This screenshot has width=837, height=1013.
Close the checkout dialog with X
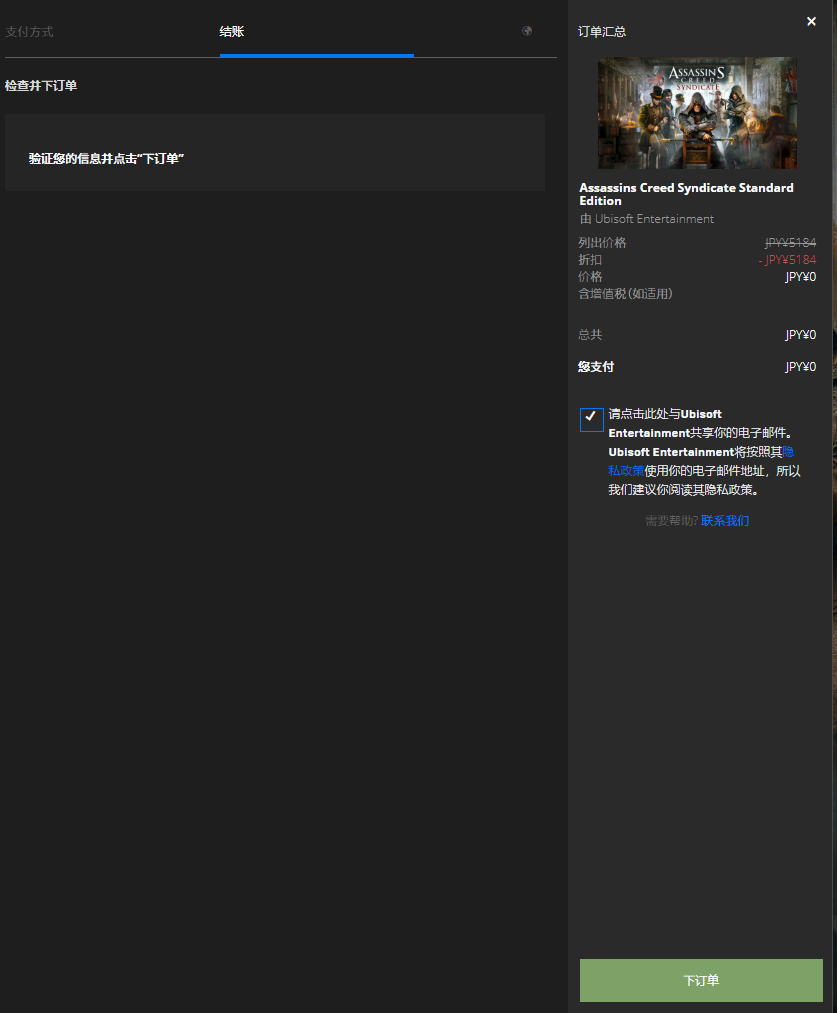pyautogui.click(x=811, y=21)
